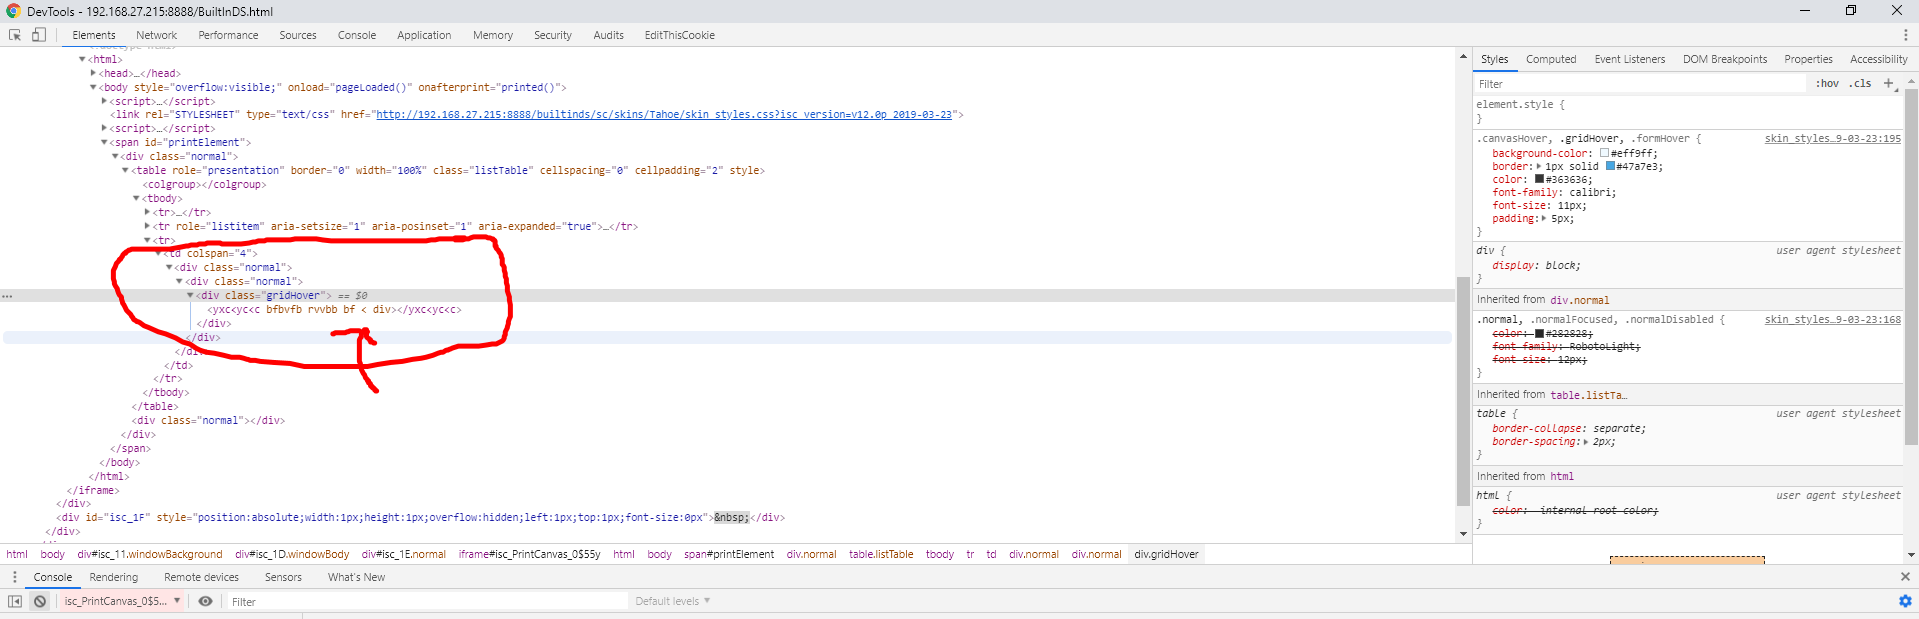Viewport: 1919px width, 619px height.
Task: Expand padding shorthand property triangle
Action: click(x=1543, y=219)
